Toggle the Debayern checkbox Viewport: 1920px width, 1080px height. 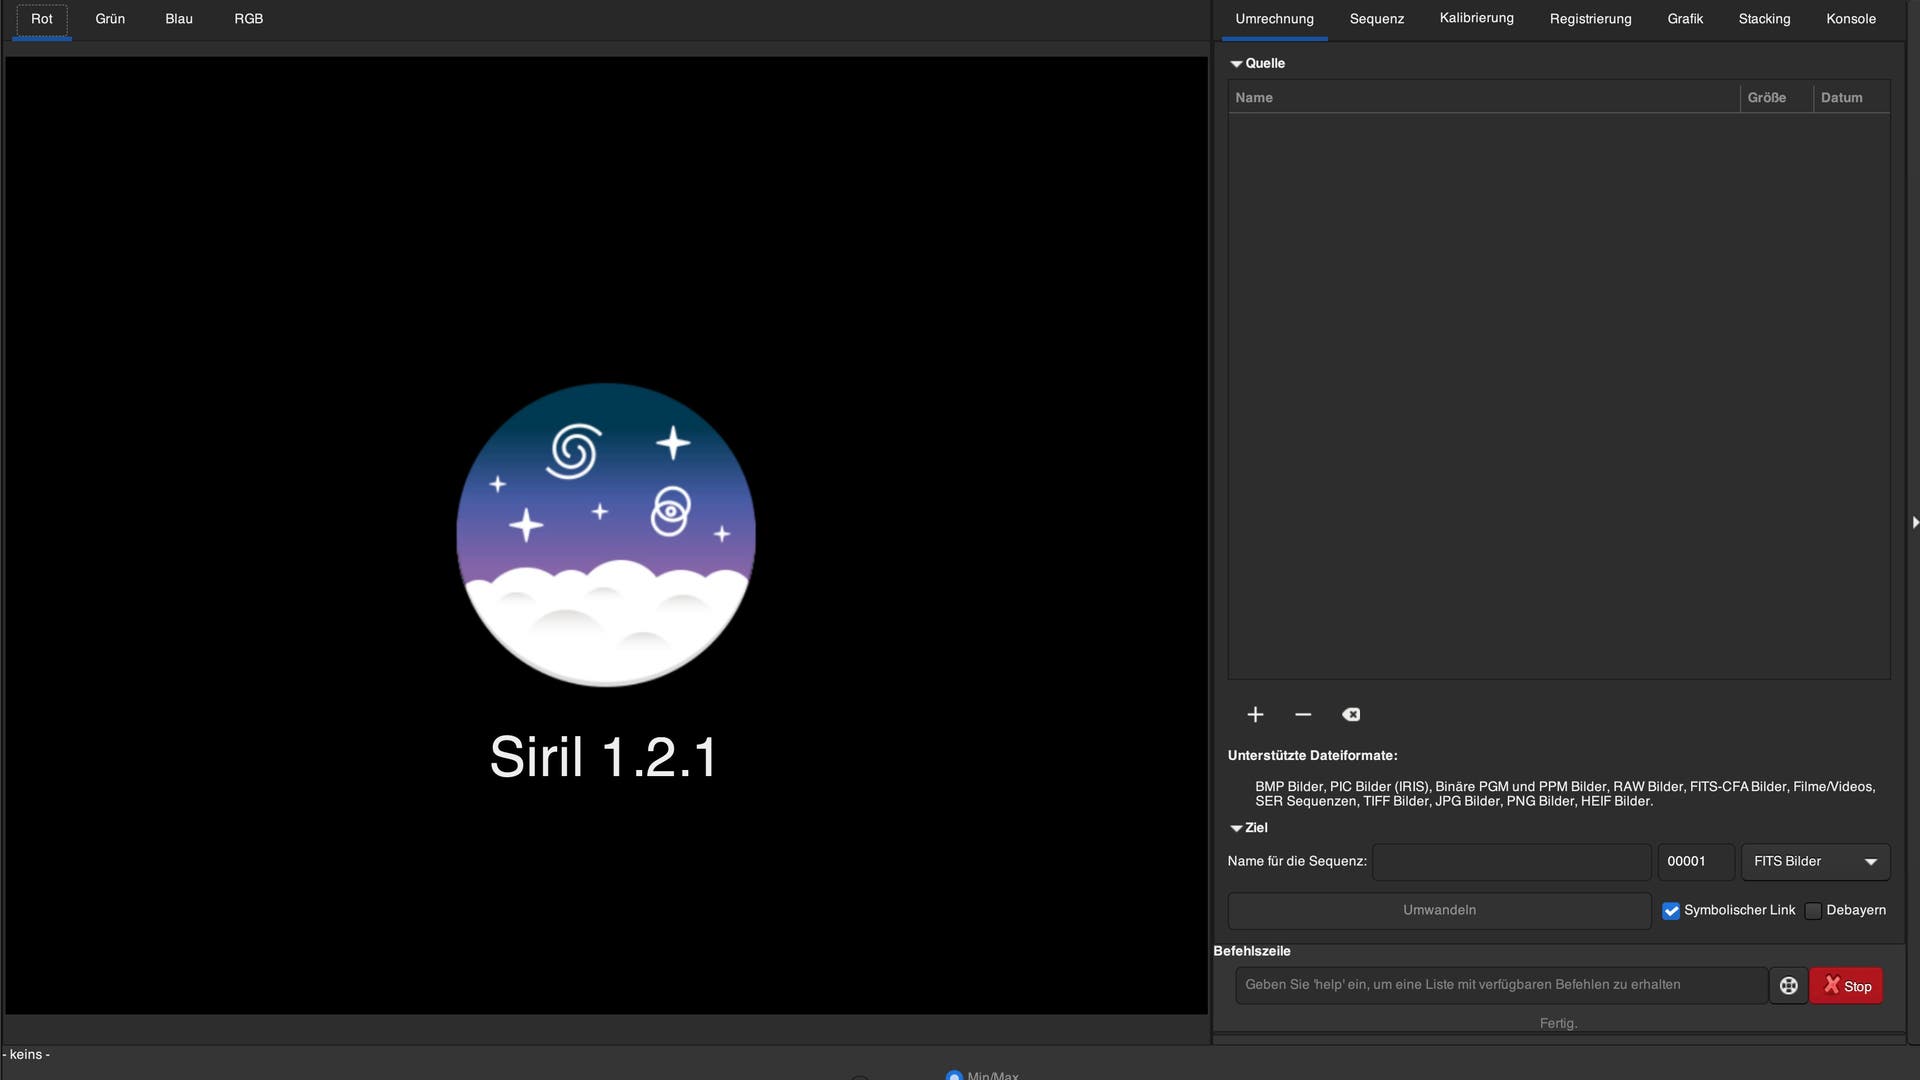point(1813,910)
